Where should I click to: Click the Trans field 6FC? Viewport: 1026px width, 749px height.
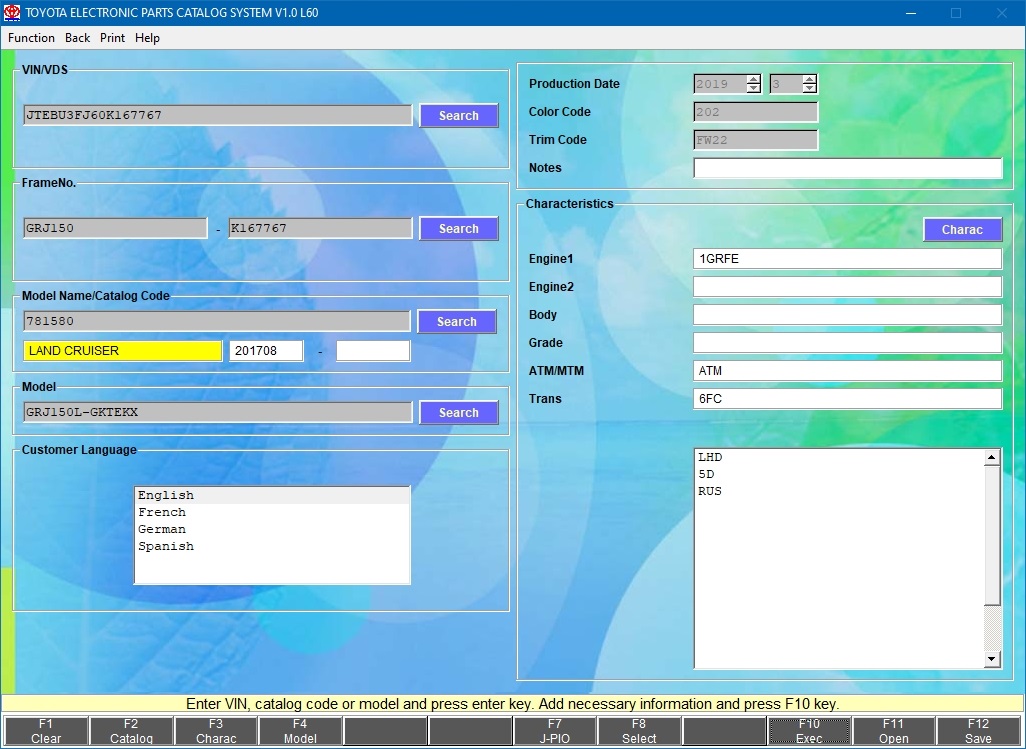847,399
